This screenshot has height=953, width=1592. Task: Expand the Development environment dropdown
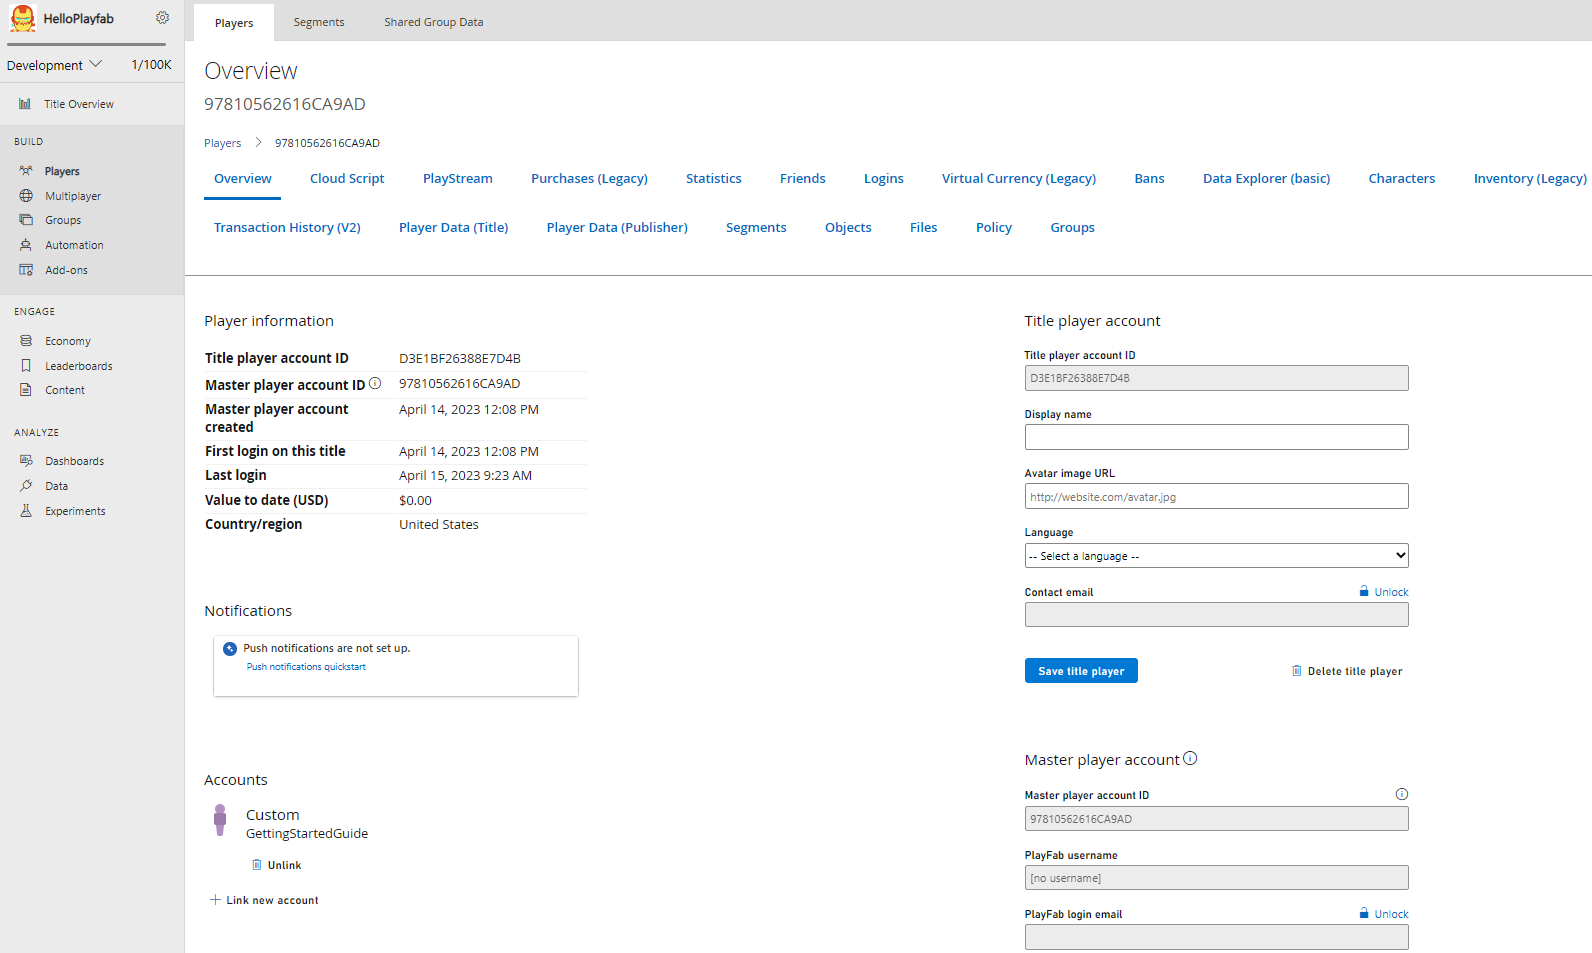pyautogui.click(x=54, y=65)
